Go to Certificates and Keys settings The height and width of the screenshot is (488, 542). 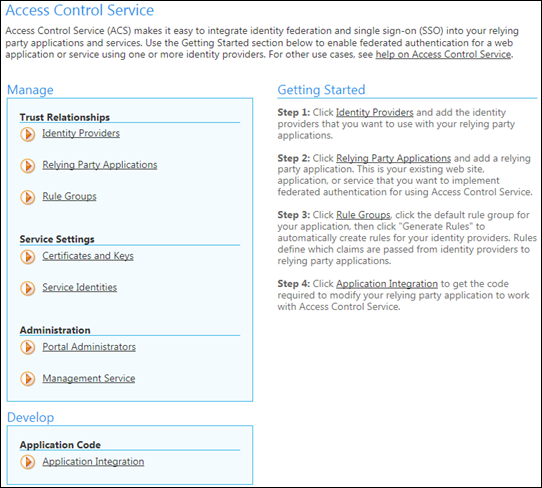tap(88, 256)
